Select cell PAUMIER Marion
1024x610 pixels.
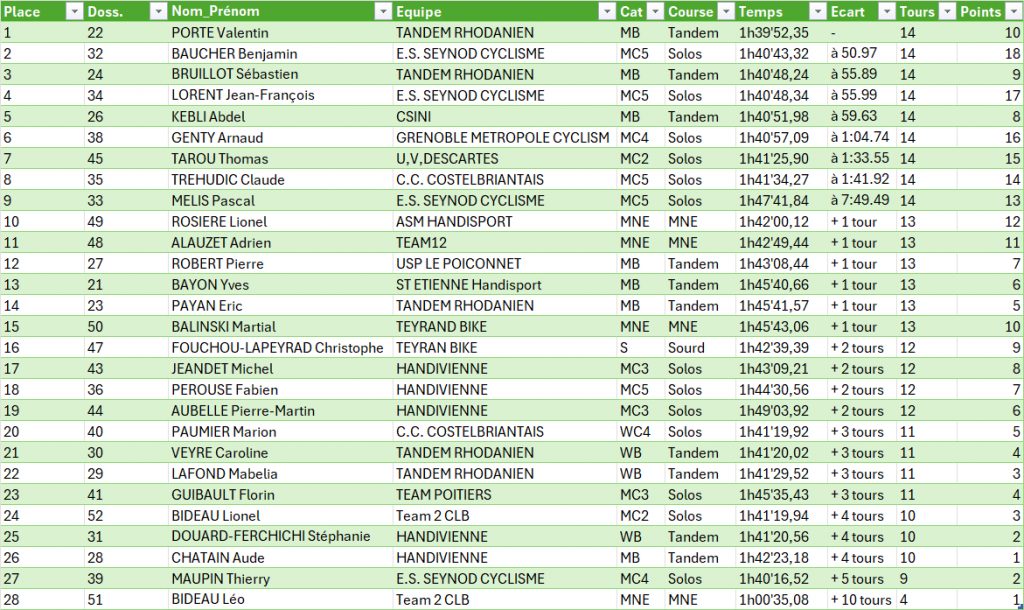(x=281, y=432)
